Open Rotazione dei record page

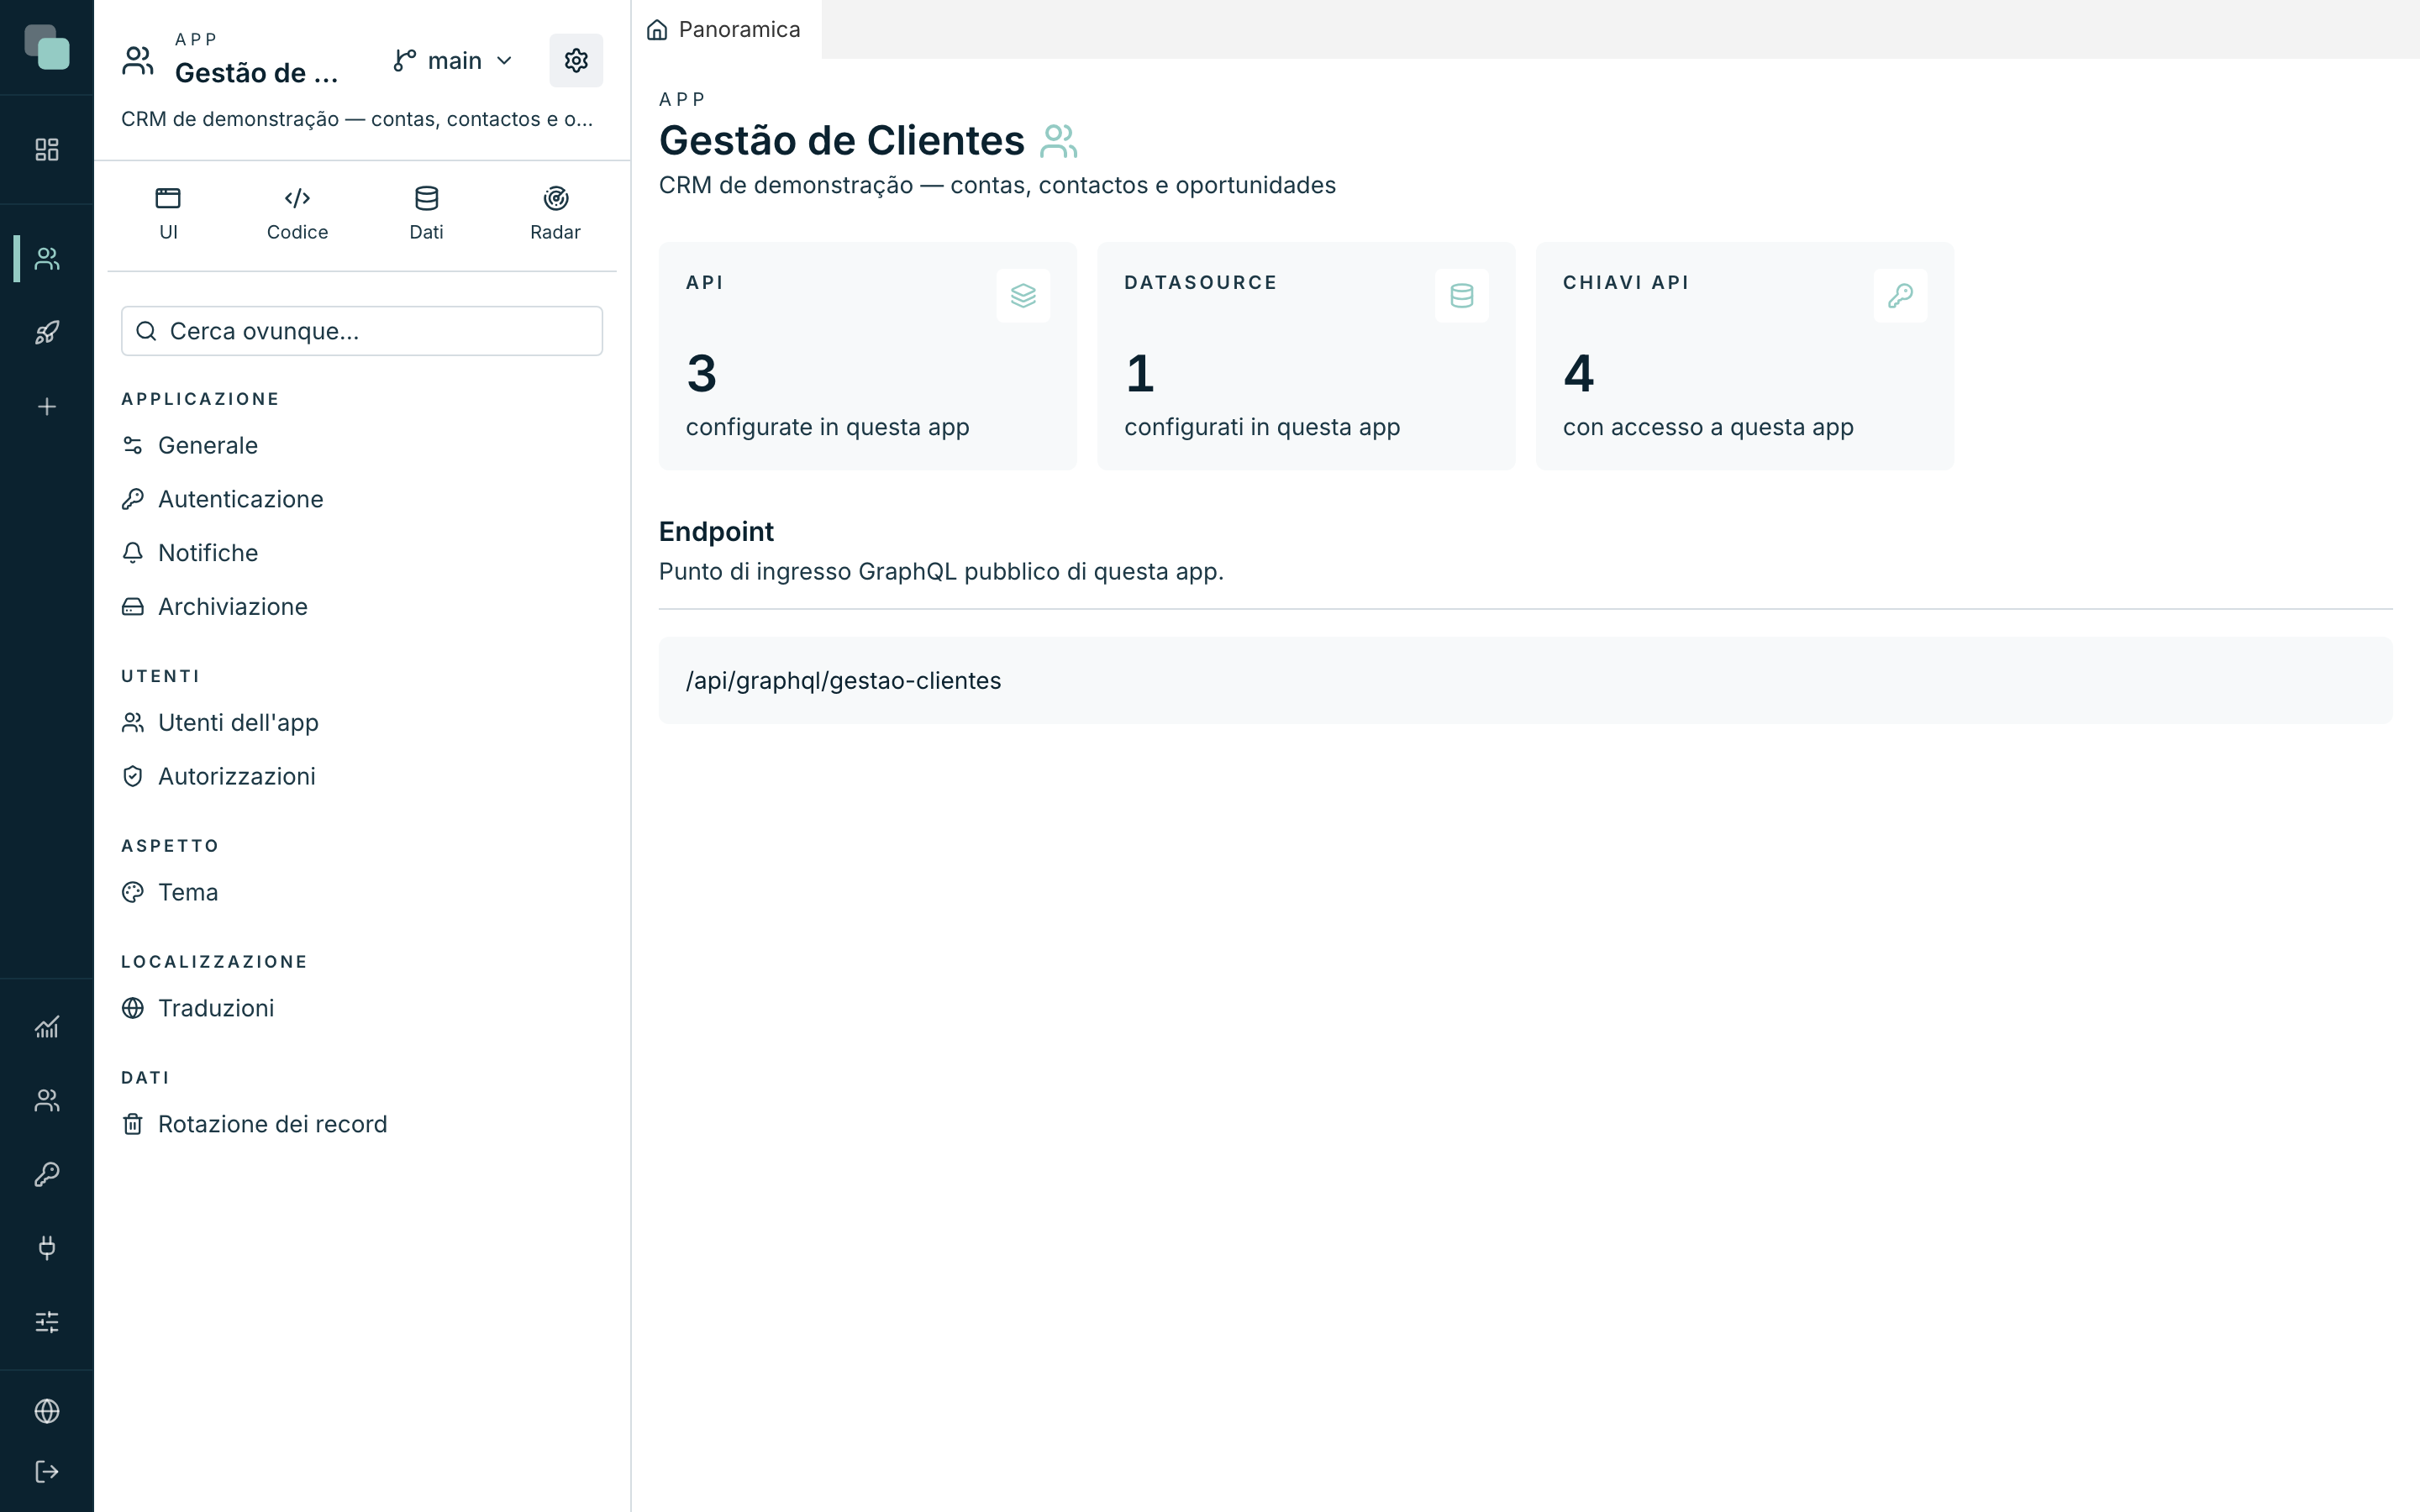[x=362, y=1124]
